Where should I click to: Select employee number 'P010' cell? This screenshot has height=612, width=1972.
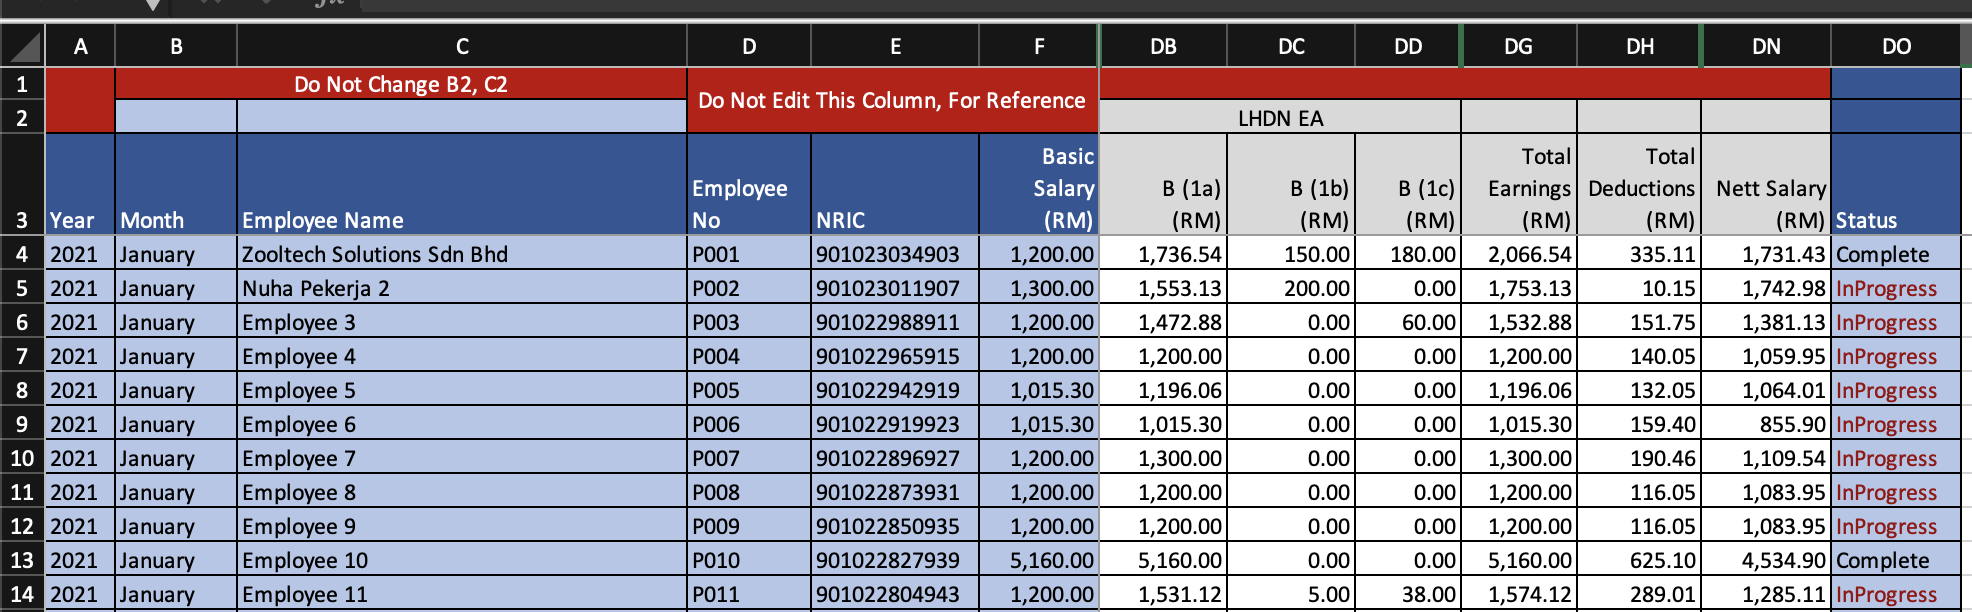[x=749, y=560]
